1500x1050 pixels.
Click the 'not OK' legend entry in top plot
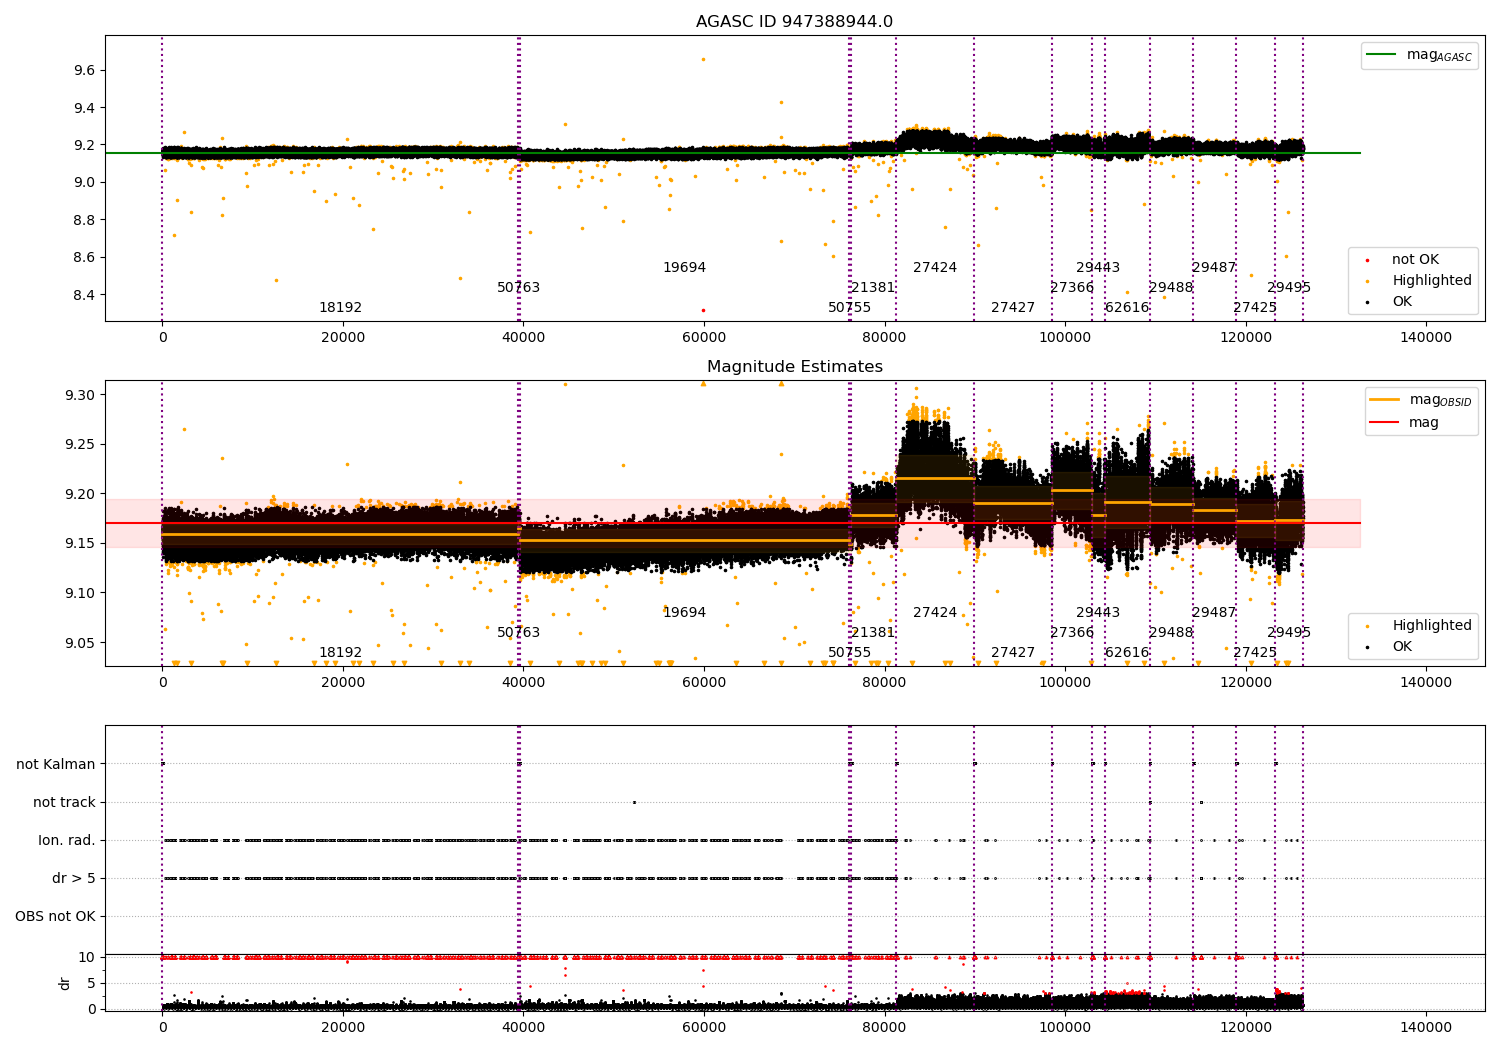coord(1415,260)
